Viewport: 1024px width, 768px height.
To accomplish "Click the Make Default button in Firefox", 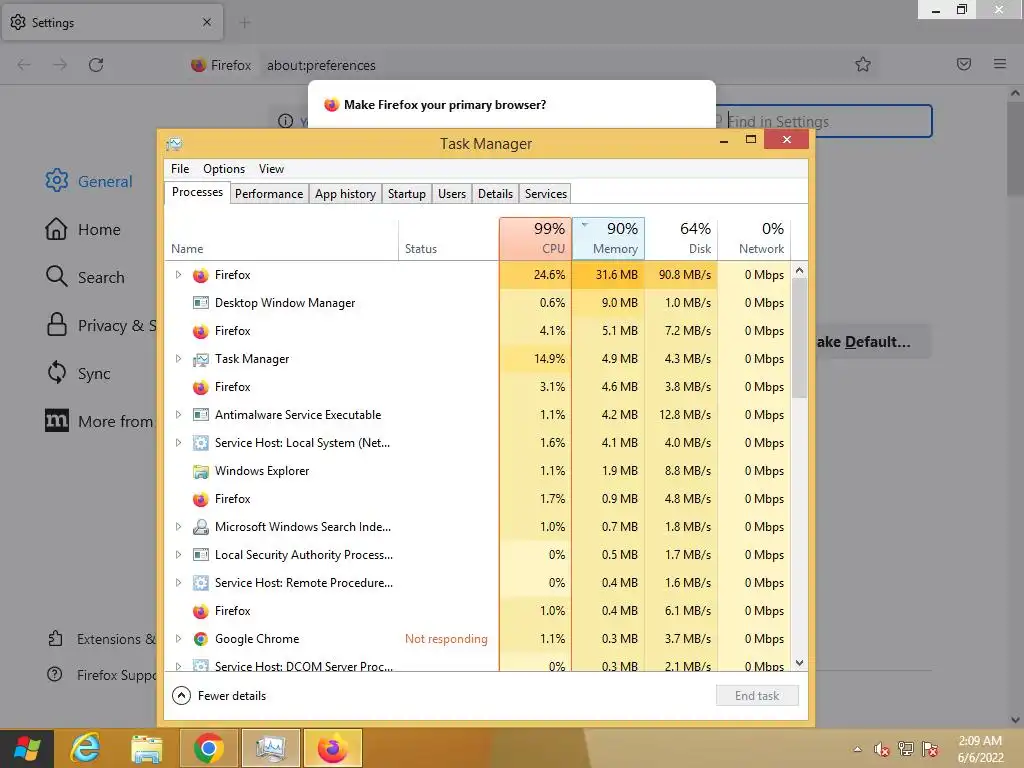I will tap(871, 342).
